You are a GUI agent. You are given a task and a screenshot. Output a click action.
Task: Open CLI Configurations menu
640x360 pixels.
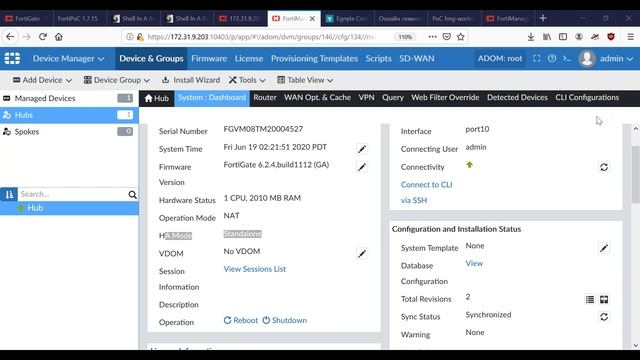pos(587,98)
